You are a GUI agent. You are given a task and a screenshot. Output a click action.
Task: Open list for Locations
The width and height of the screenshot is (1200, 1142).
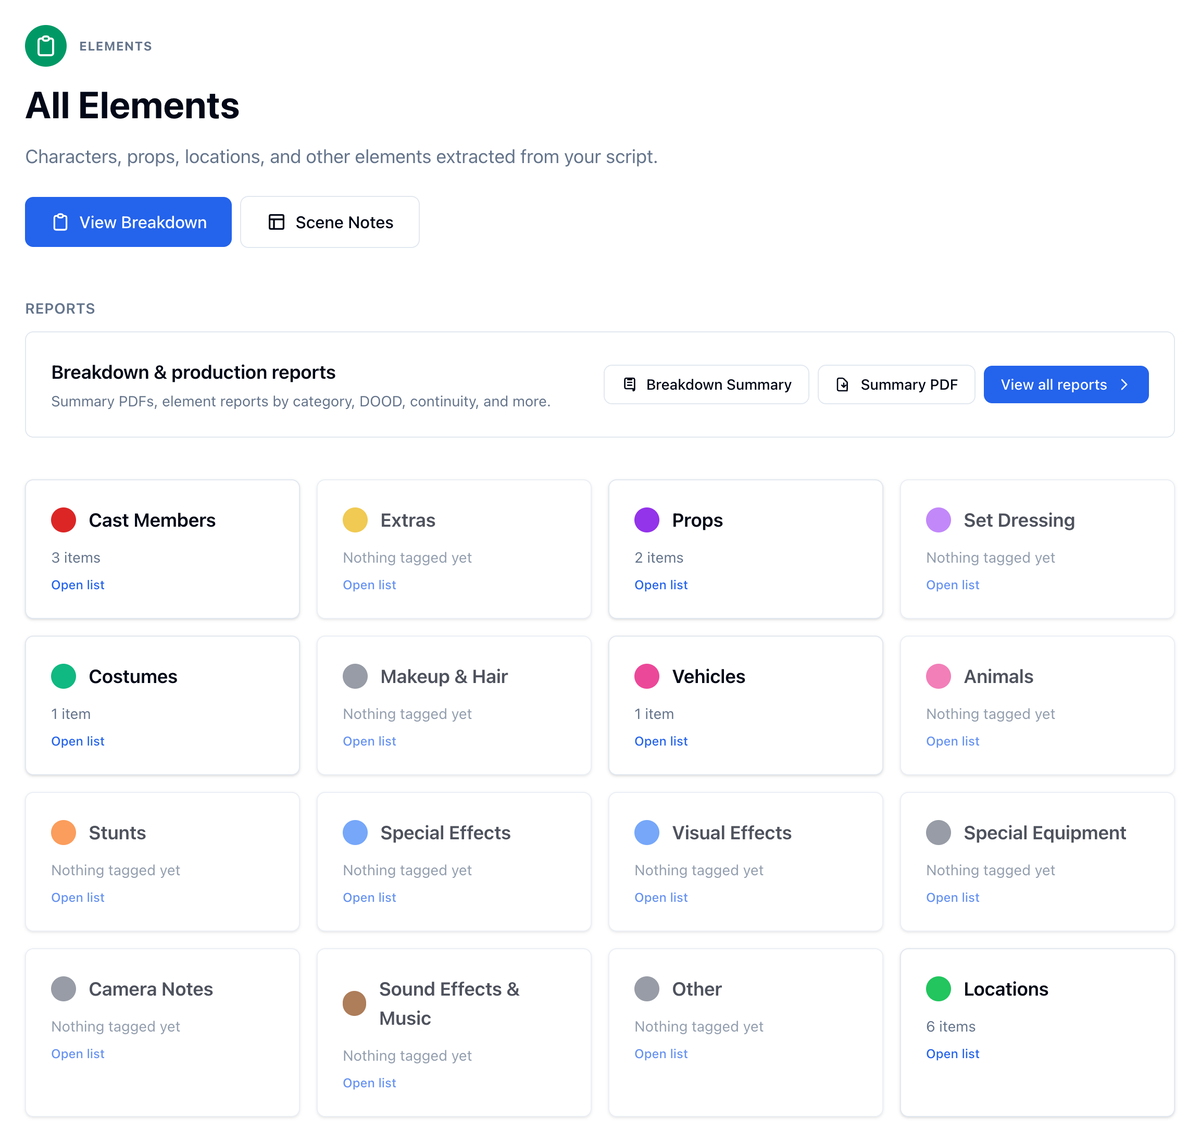953,1054
